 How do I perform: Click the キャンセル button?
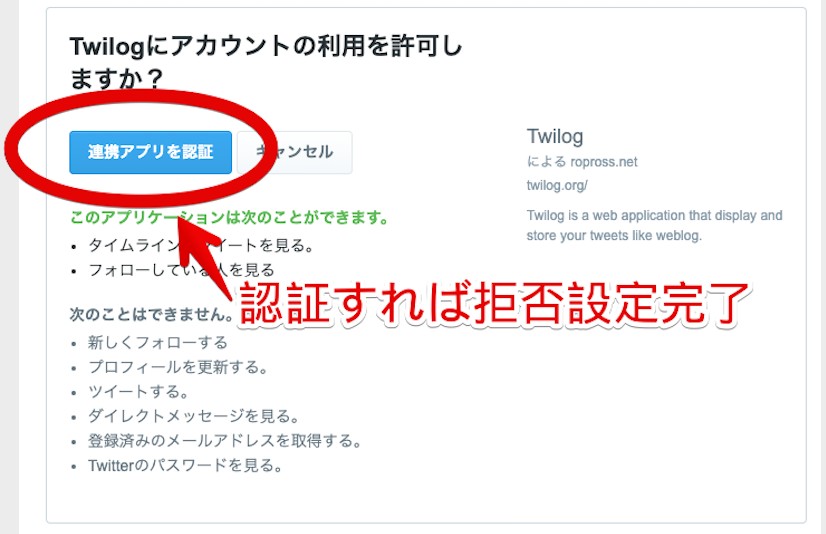(x=294, y=152)
